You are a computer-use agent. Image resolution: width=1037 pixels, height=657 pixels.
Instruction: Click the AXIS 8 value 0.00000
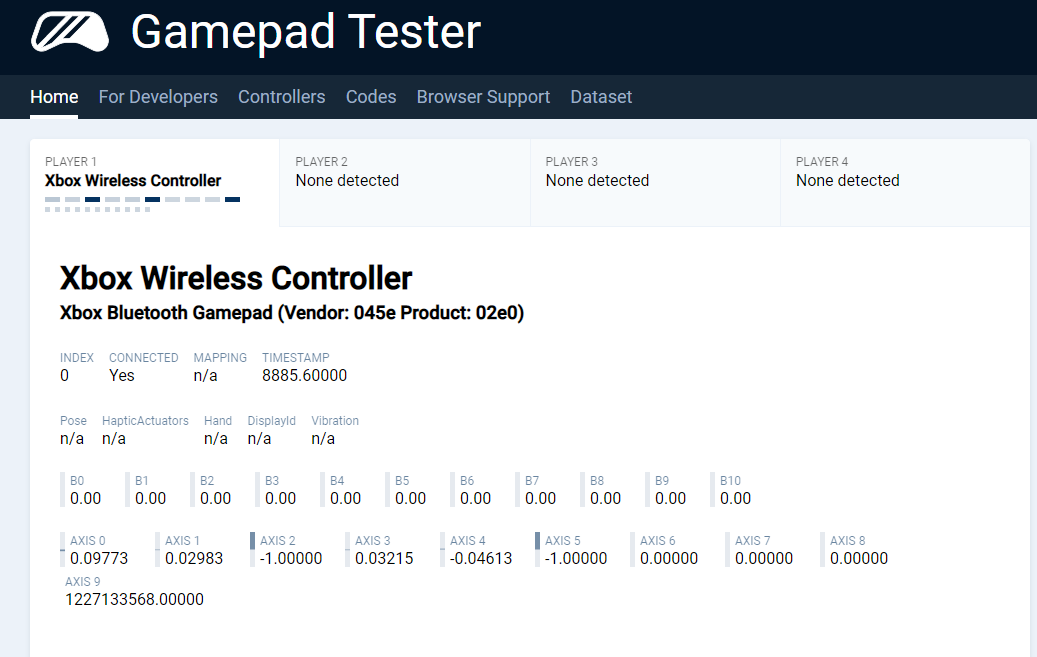pos(859,558)
